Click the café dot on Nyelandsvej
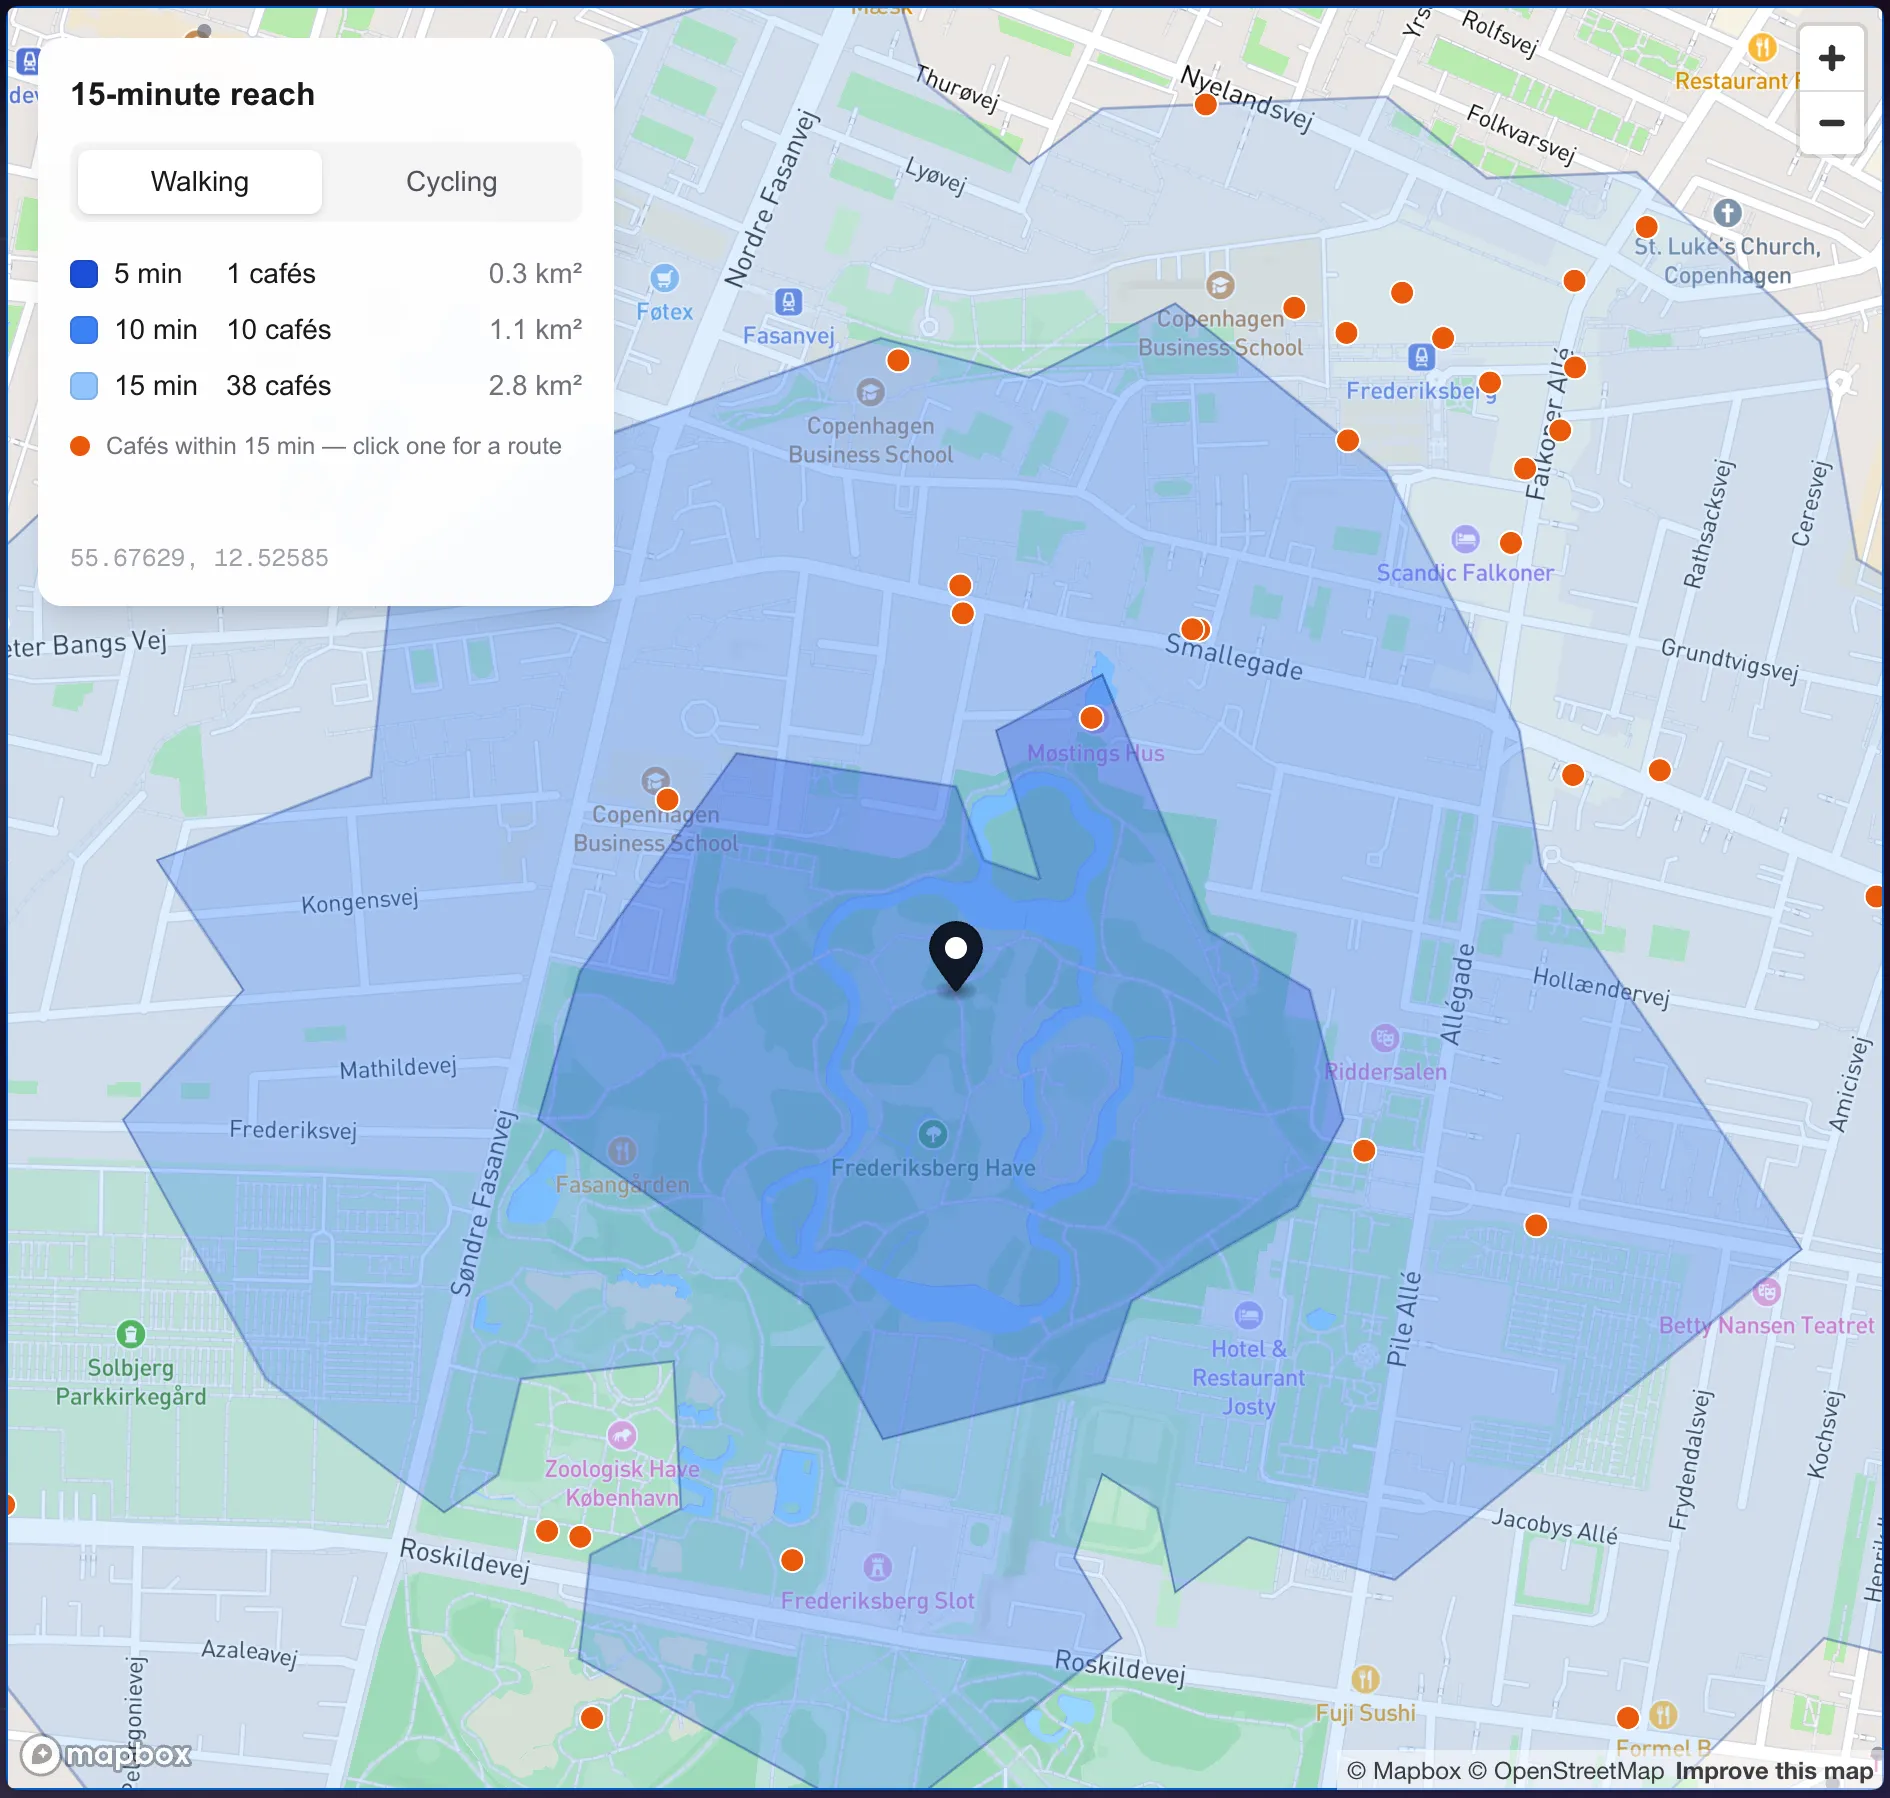Image resolution: width=1890 pixels, height=1798 pixels. [1206, 104]
